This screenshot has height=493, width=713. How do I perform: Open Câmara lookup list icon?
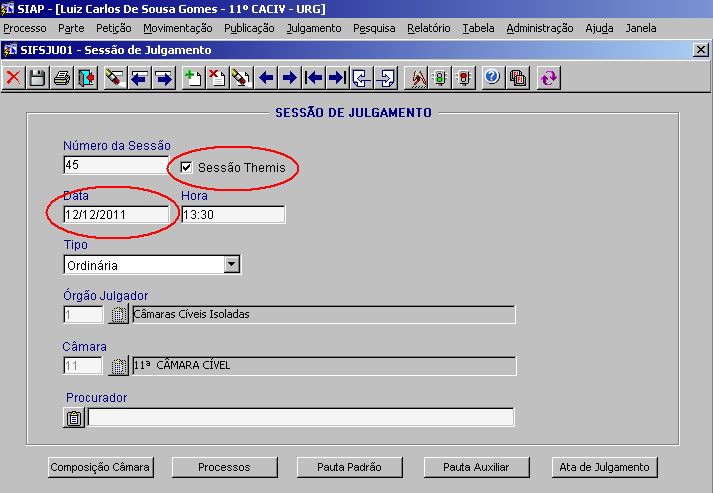tap(119, 366)
